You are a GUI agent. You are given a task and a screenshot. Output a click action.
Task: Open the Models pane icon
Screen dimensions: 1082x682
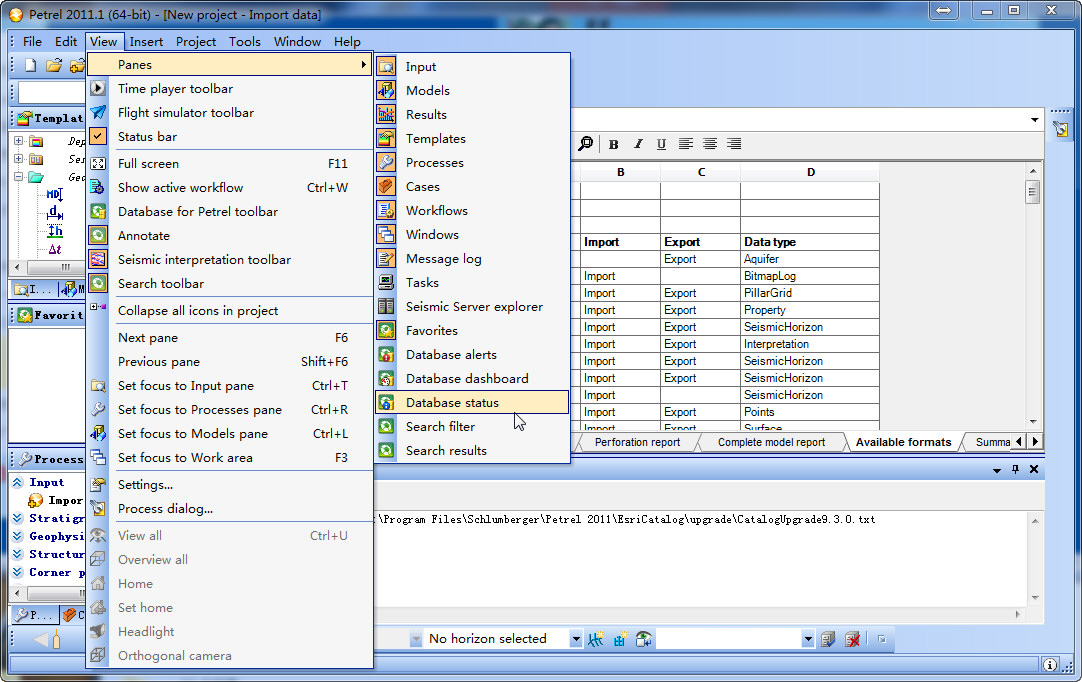(x=386, y=90)
